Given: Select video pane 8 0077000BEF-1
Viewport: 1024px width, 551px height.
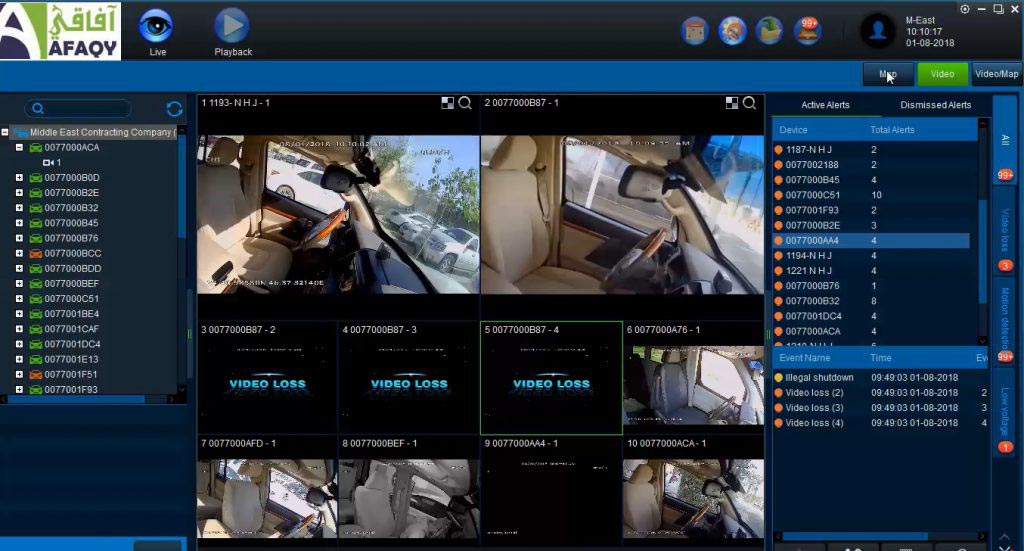Looking at the screenshot, I should pos(409,490).
